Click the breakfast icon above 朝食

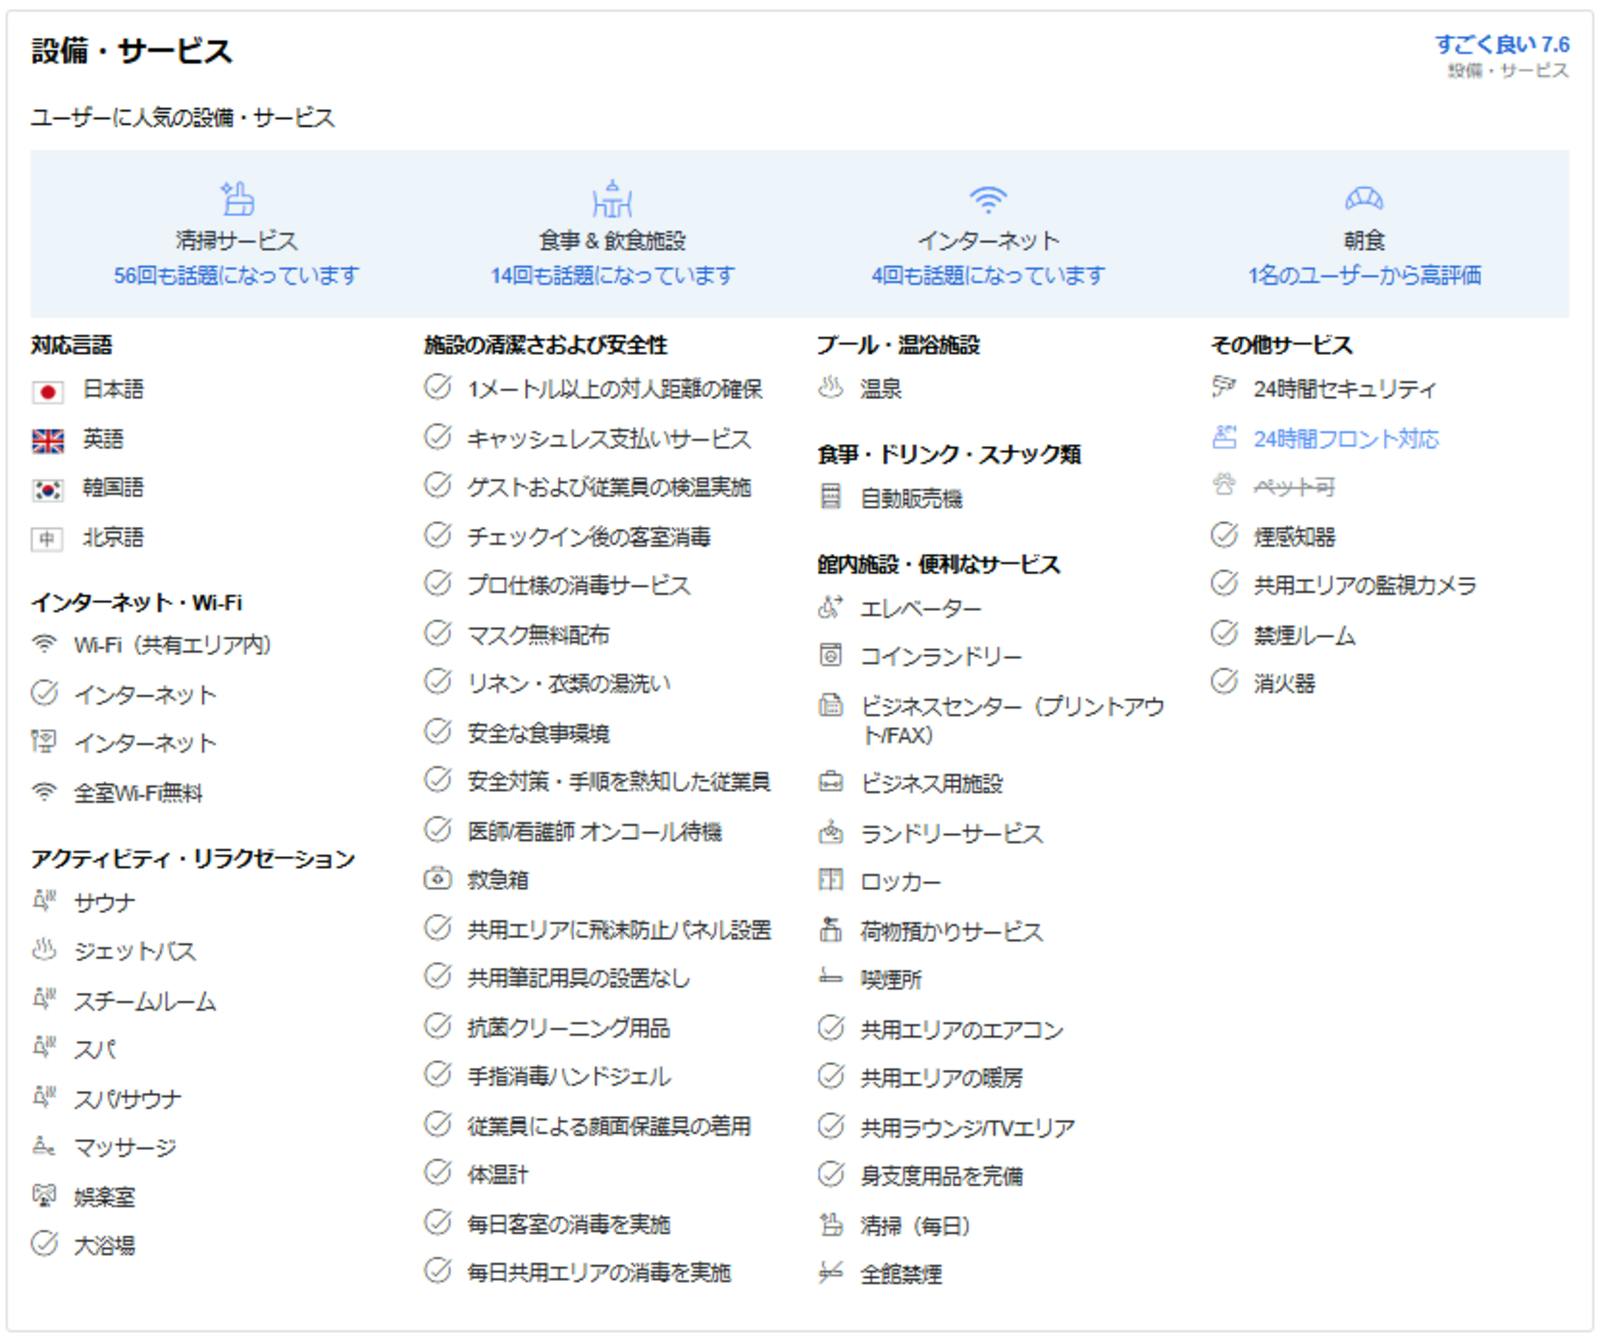[x=1364, y=199]
